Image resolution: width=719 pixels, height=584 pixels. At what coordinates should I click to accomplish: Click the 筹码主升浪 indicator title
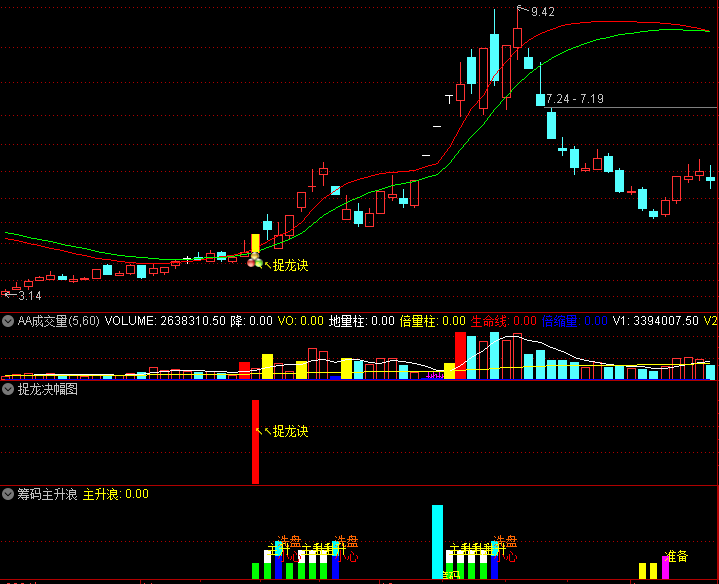(x=47, y=494)
